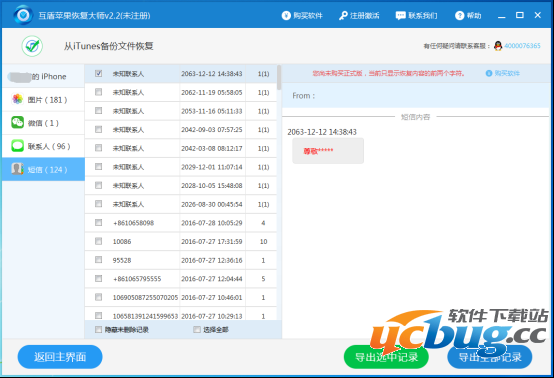Click the From: sender header field
The image size is (554, 378).
point(416,95)
